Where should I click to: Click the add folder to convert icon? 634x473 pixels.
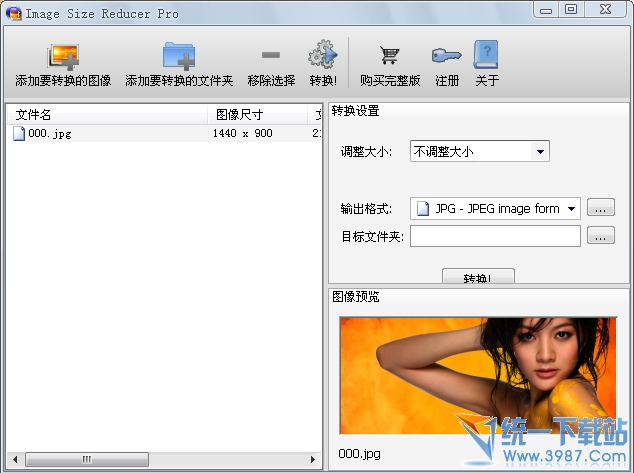[x=178, y=56]
